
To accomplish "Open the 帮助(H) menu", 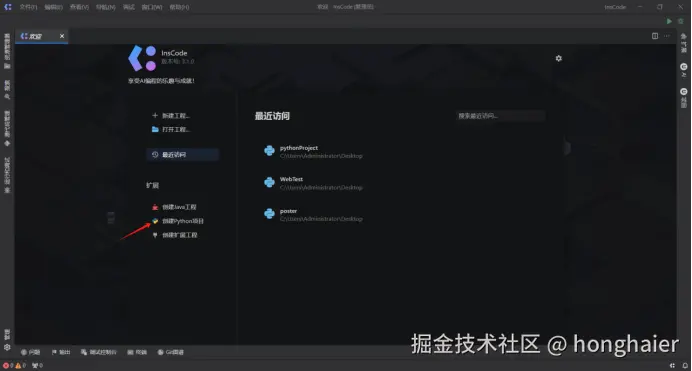I will pos(179,7).
